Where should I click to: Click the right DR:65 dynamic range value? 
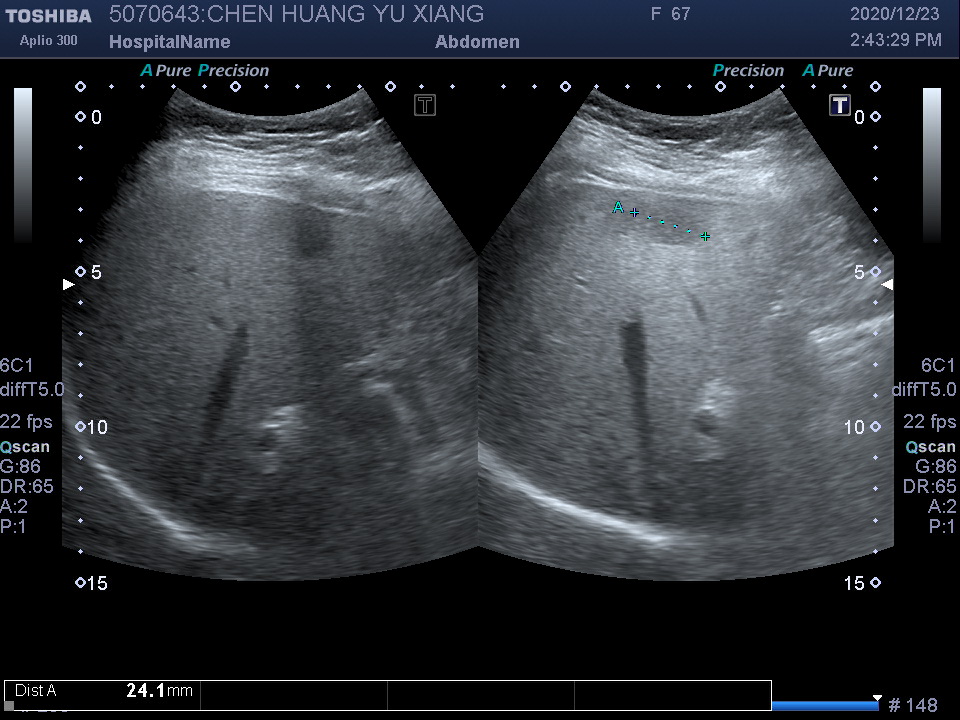[929, 487]
